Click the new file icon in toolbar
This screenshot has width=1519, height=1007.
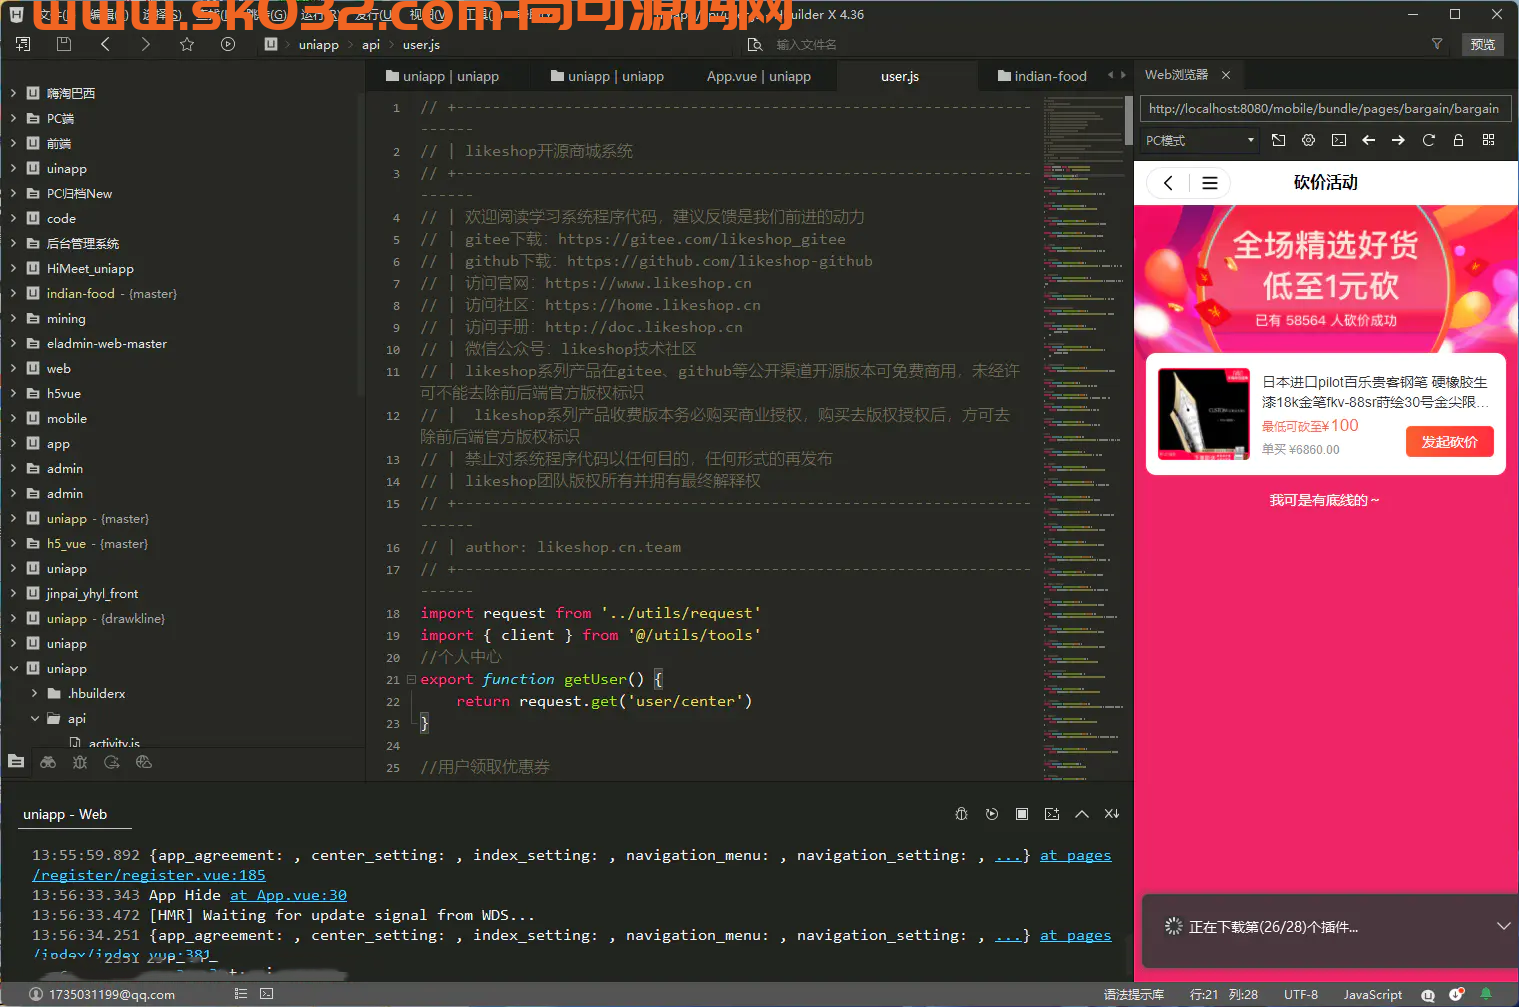pos(23,44)
